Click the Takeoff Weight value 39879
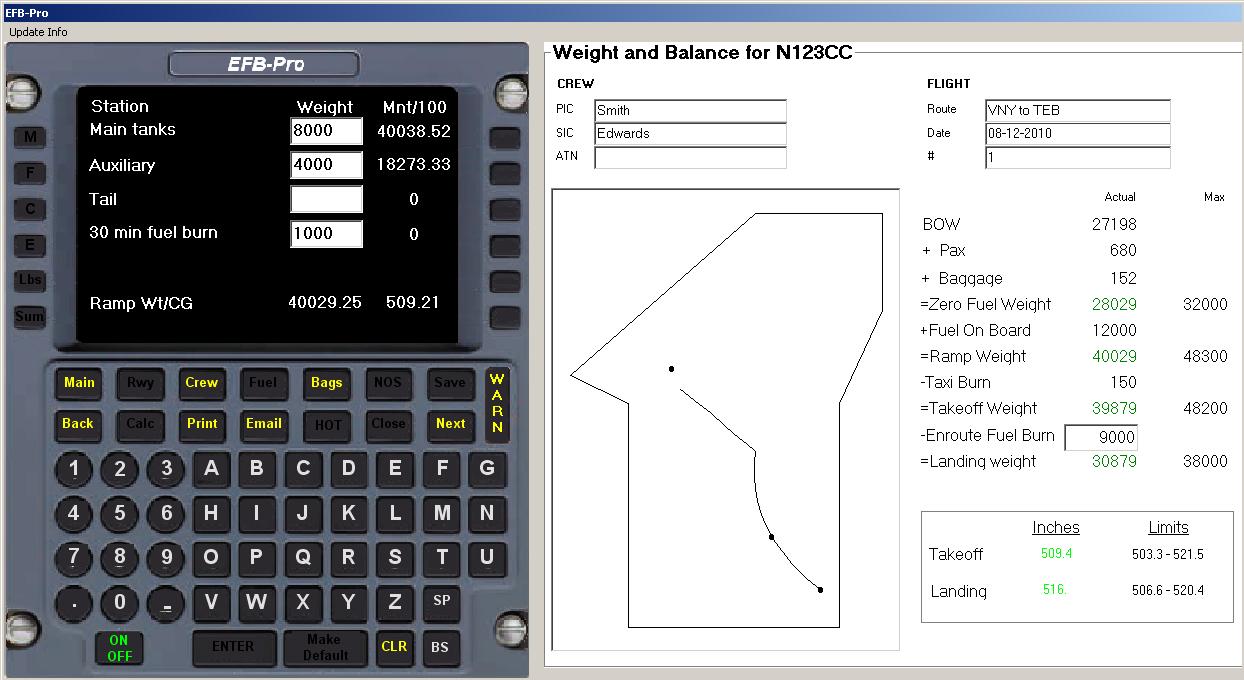 click(1114, 408)
